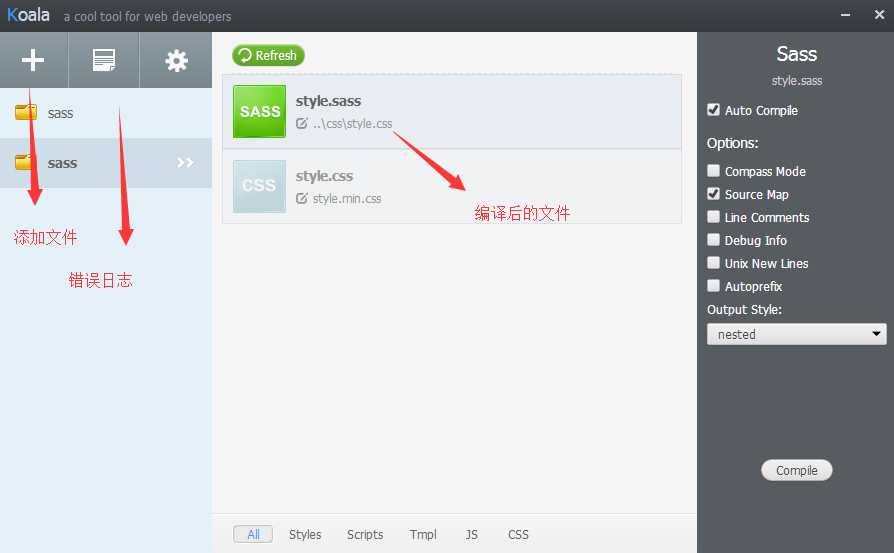Click the style.sass subtitle in the settings panel

coord(797,80)
